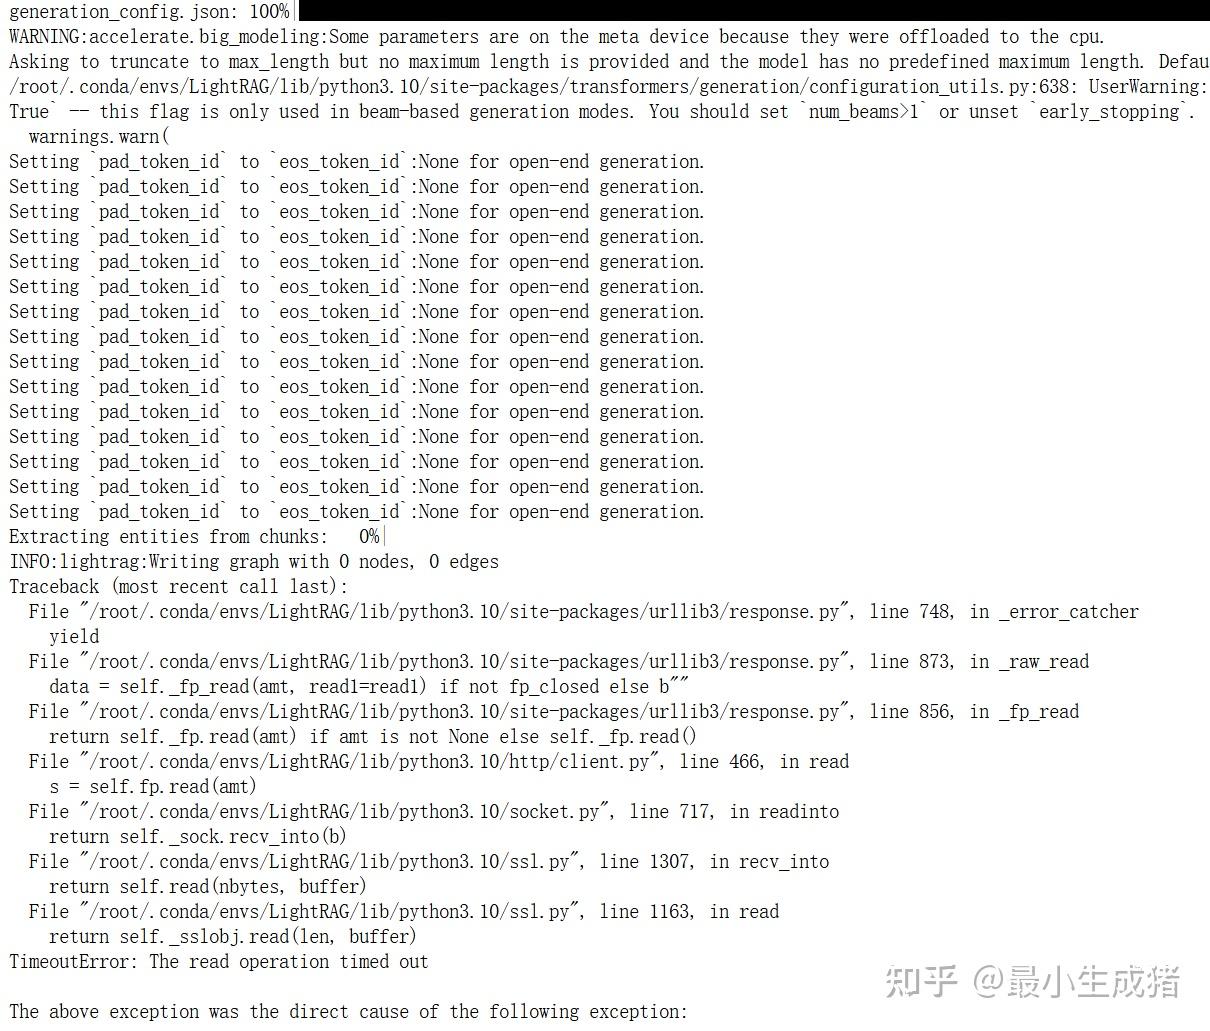Click the 'Asking to truncate to max_length' line
Viewport: 1210px width, 1031px height.
pyautogui.click(x=609, y=62)
